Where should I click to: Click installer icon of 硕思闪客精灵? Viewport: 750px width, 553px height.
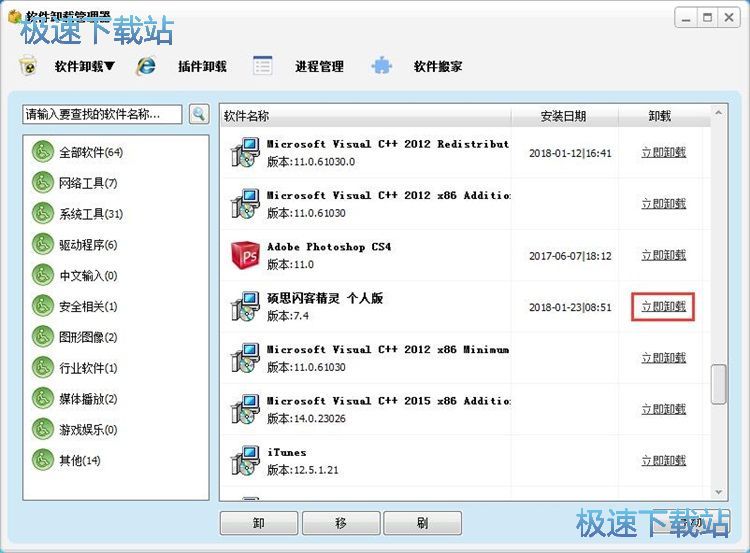point(245,307)
